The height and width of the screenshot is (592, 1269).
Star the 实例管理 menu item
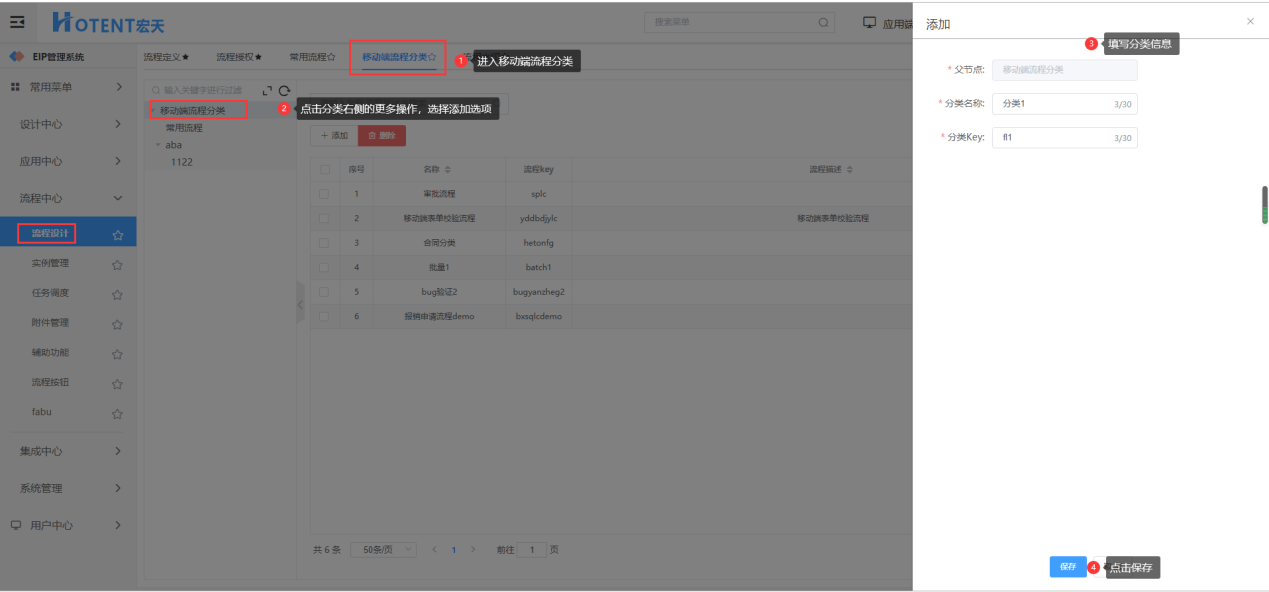(117, 265)
